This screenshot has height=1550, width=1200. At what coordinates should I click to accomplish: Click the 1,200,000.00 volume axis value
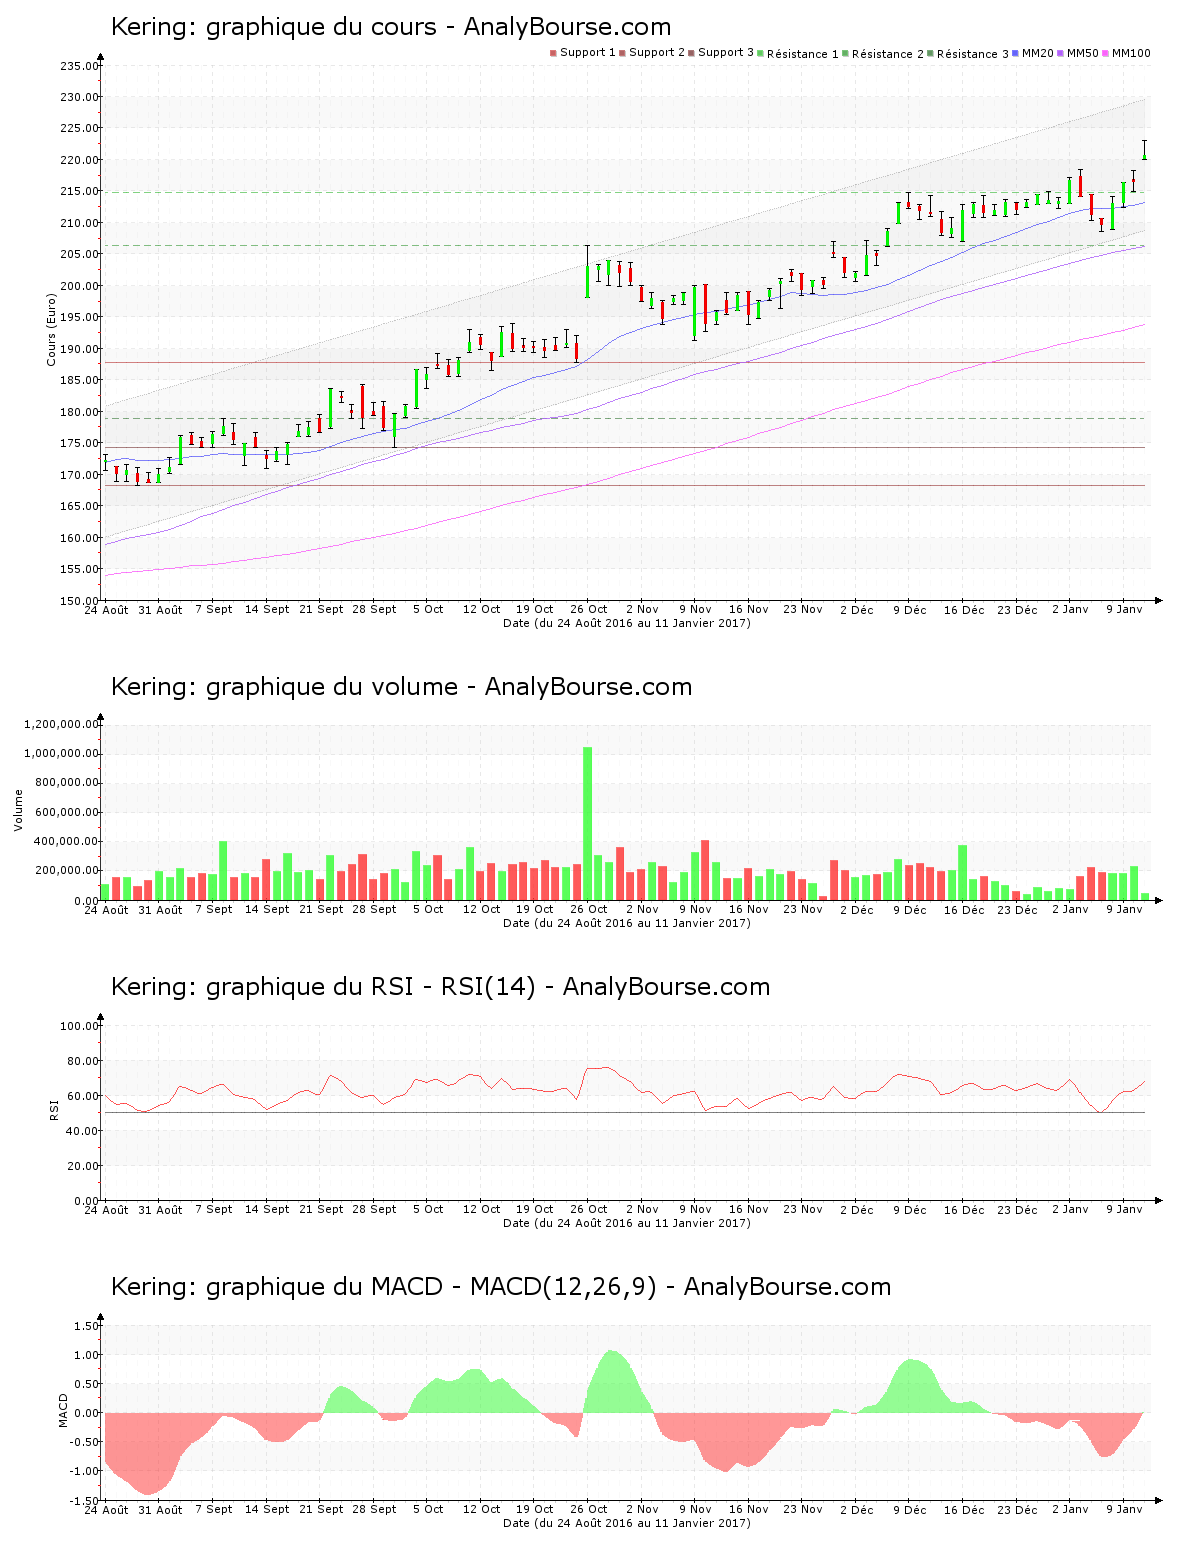coord(63,724)
